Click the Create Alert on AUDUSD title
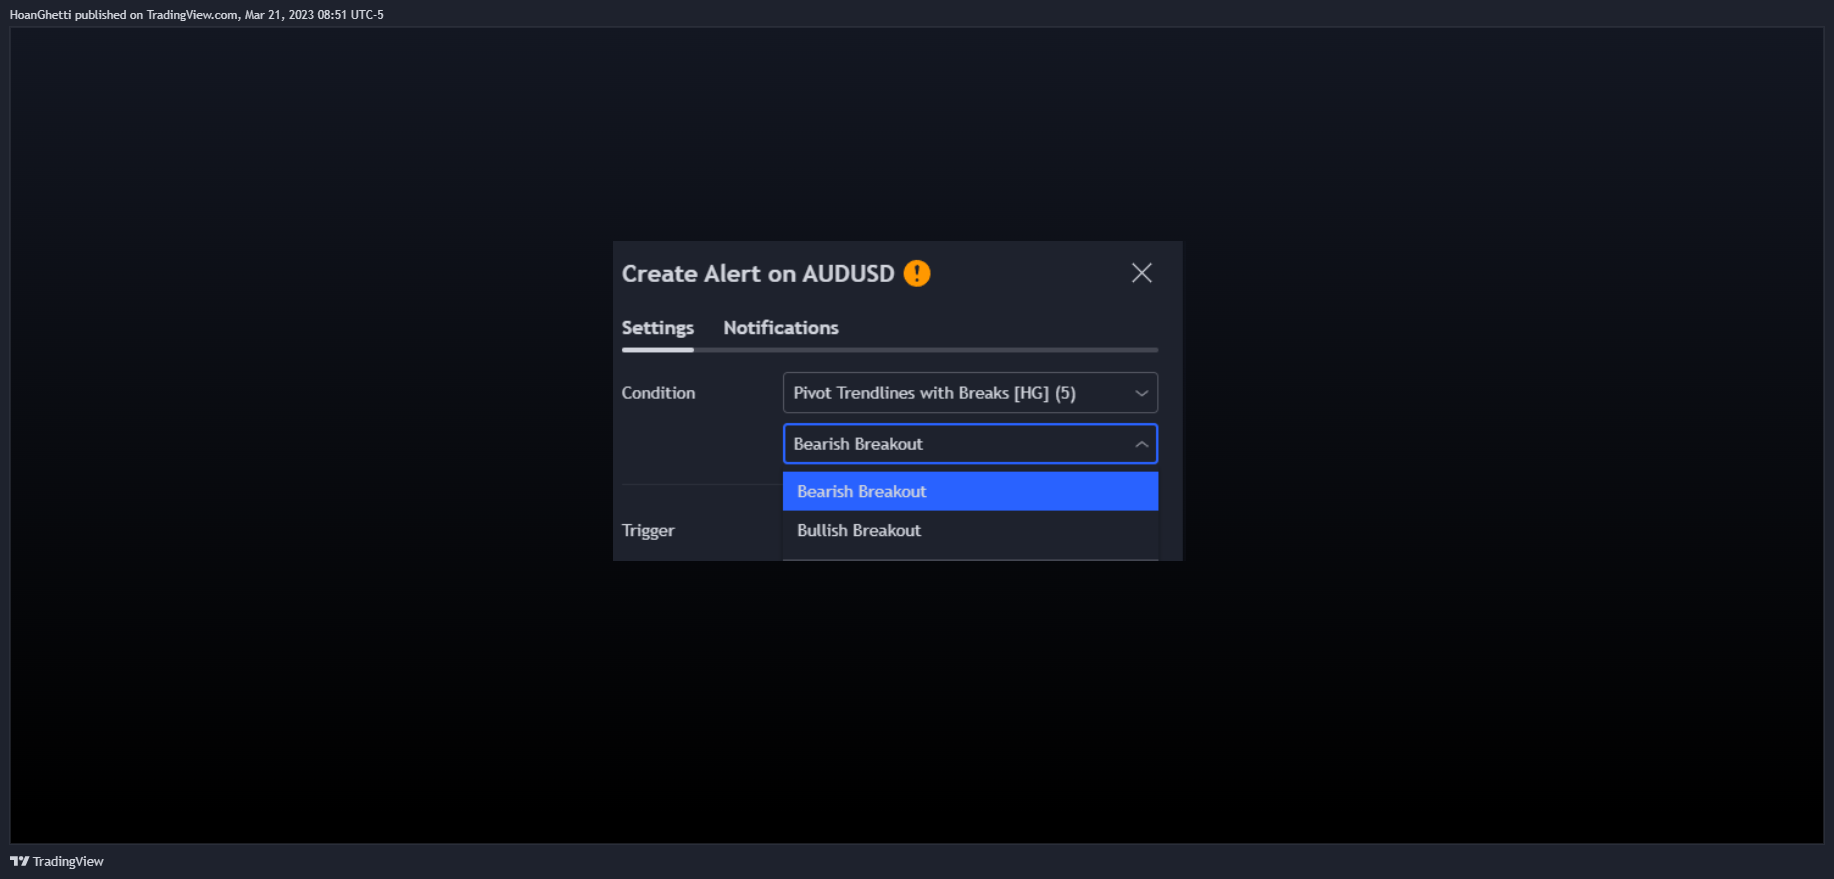1834x879 pixels. [758, 273]
